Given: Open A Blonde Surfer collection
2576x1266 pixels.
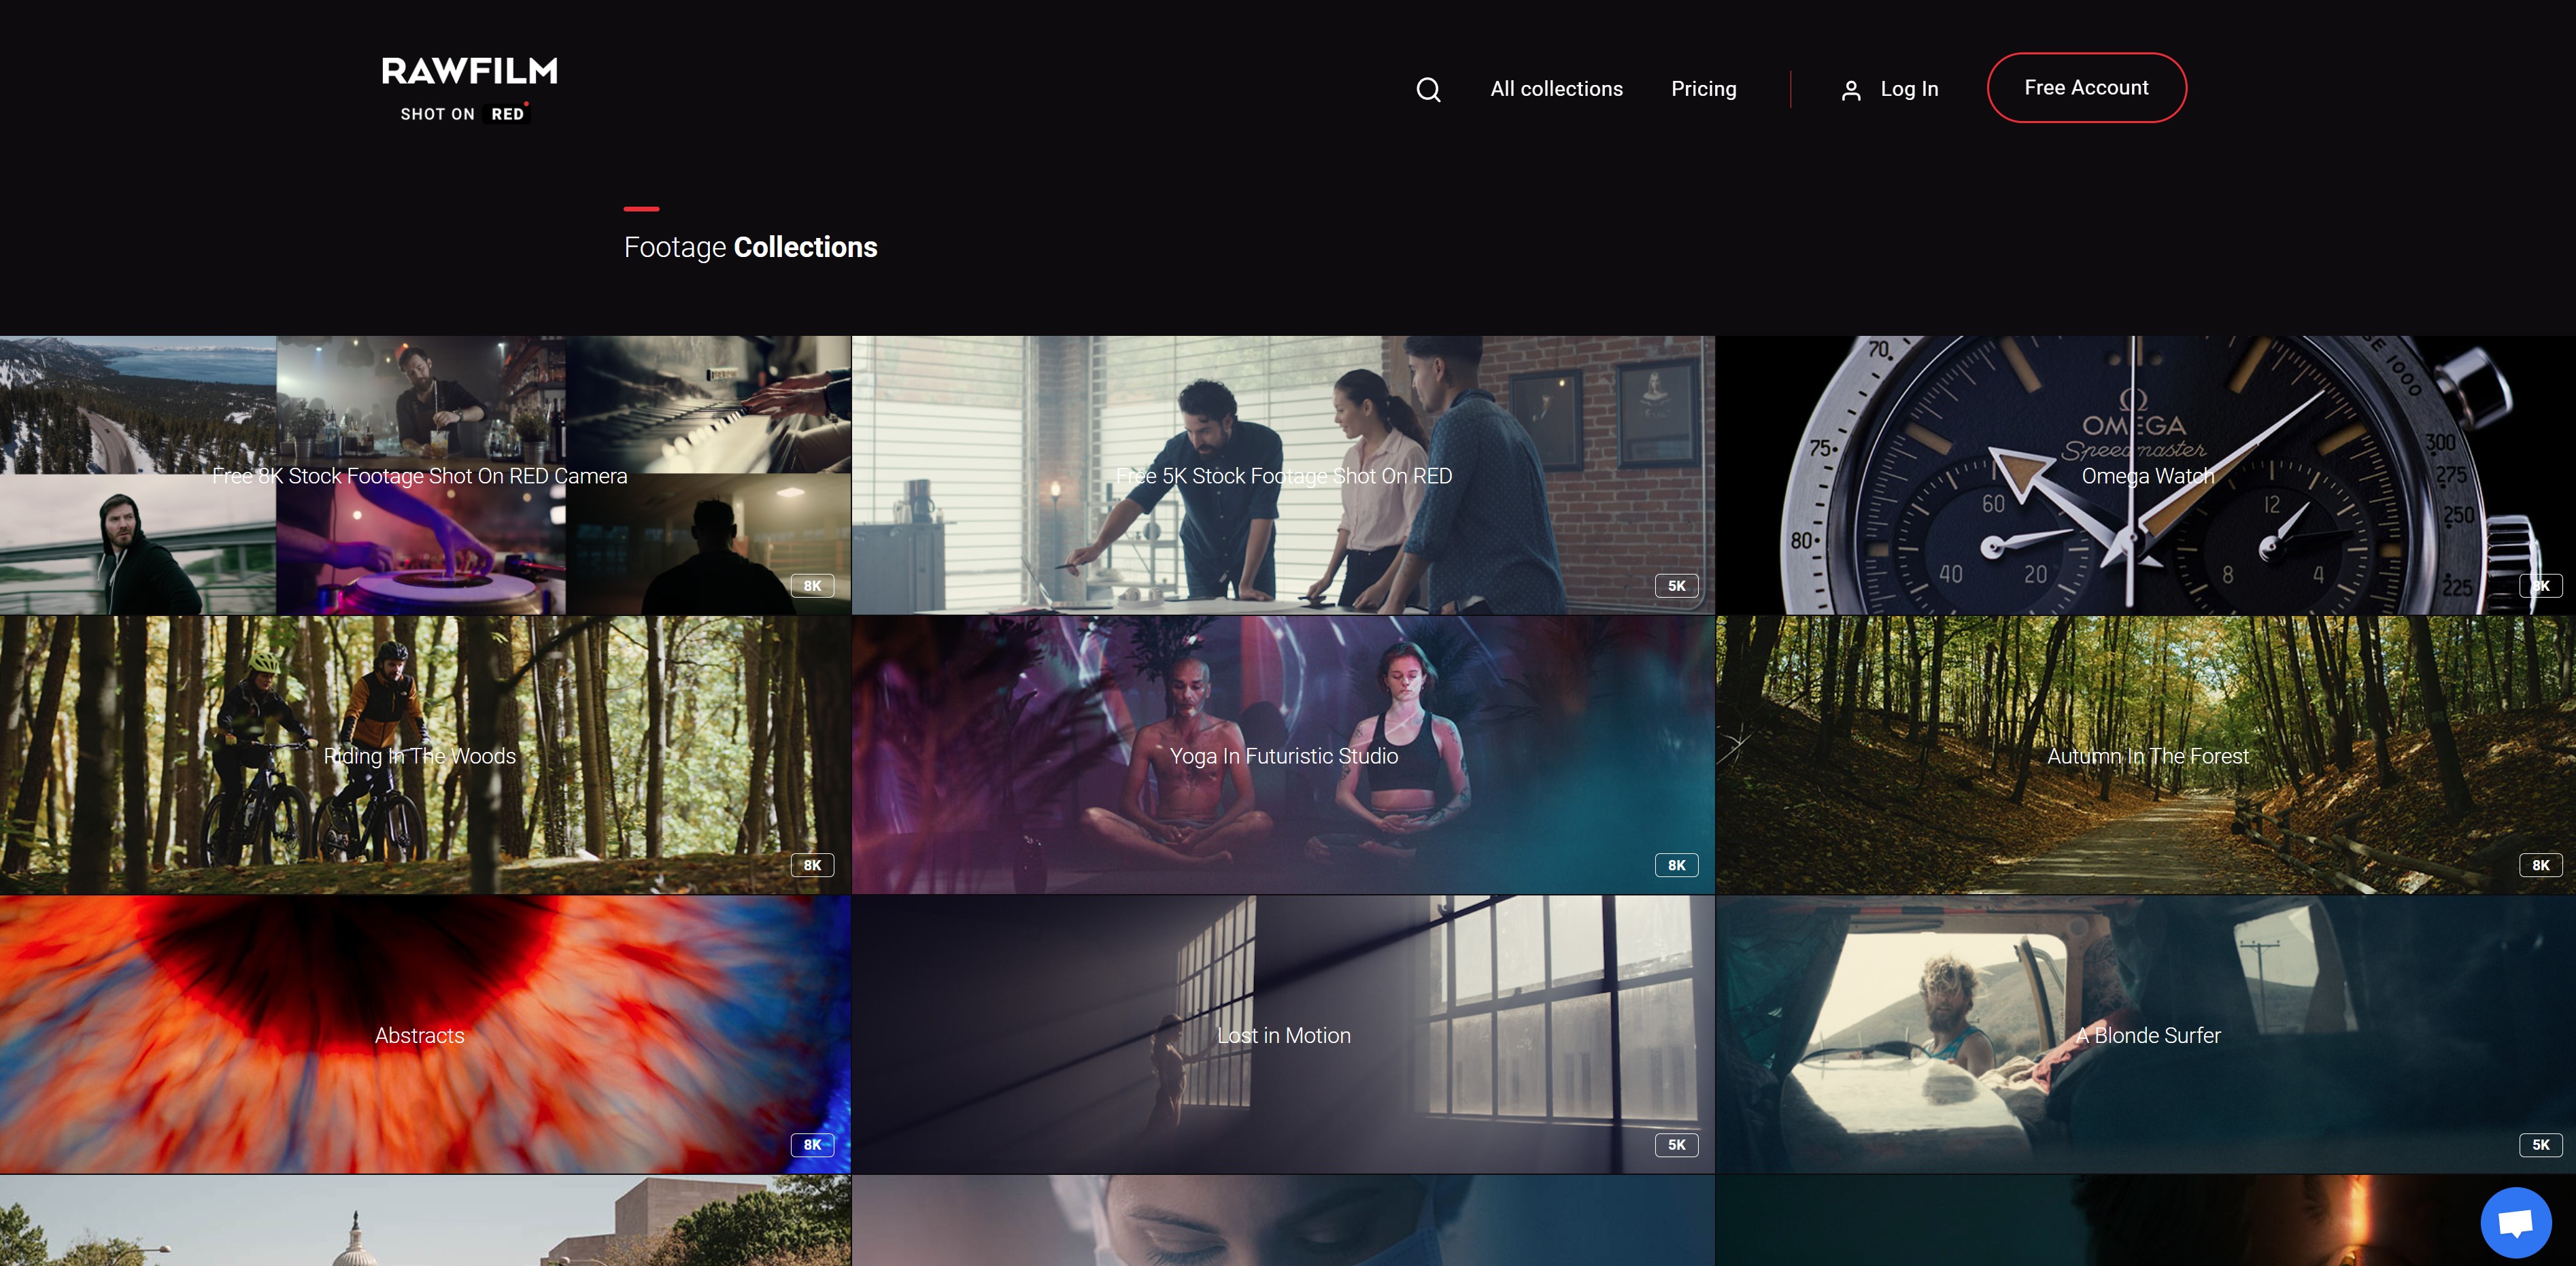Looking at the screenshot, I should tap(2147, 1035).
